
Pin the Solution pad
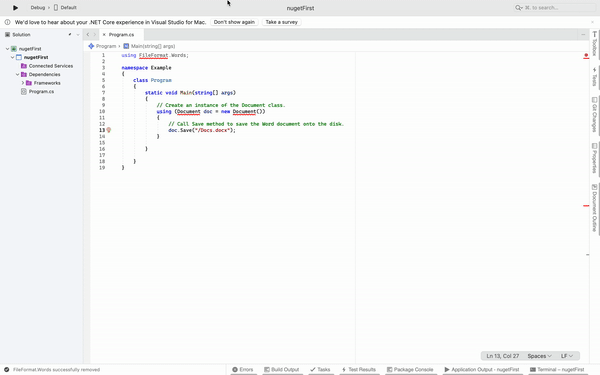tap(70, 34)
